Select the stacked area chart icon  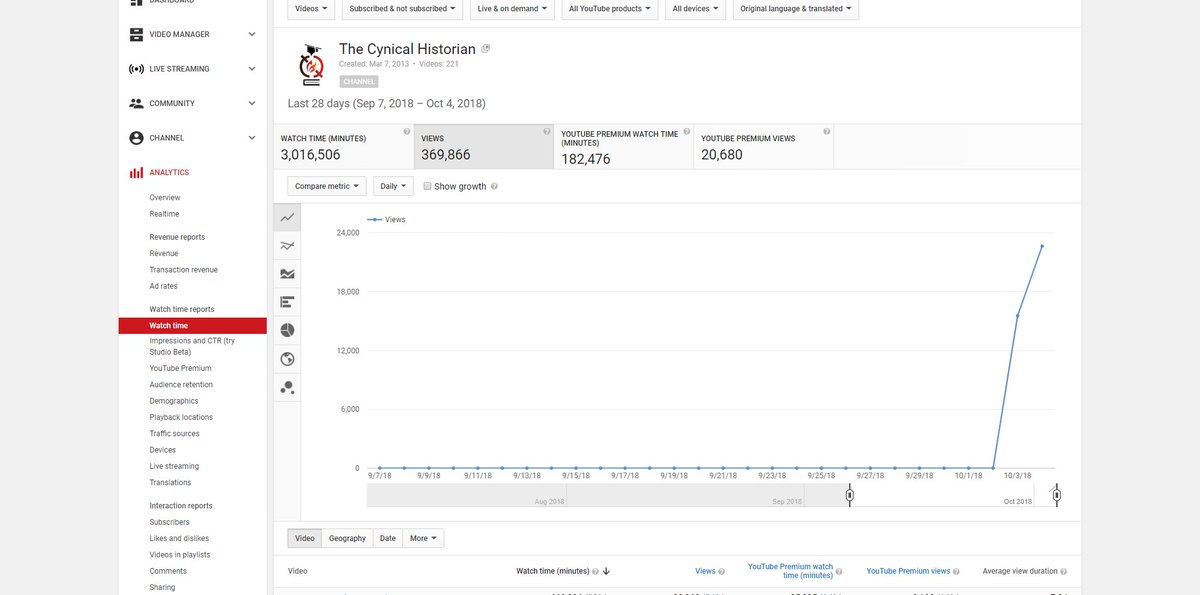[288, 273]
